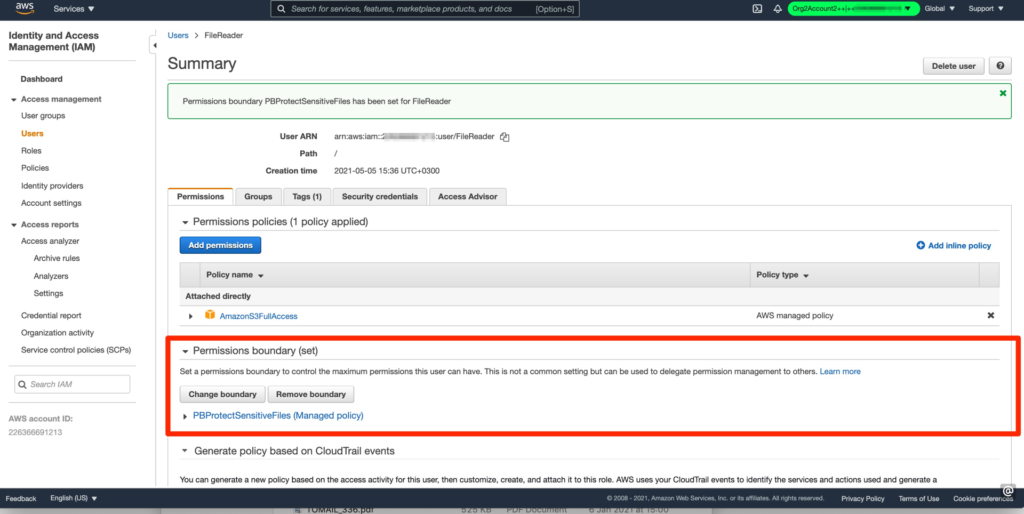Open English (US) language selector
The image size is (1024, 514).
click(73, 498)
